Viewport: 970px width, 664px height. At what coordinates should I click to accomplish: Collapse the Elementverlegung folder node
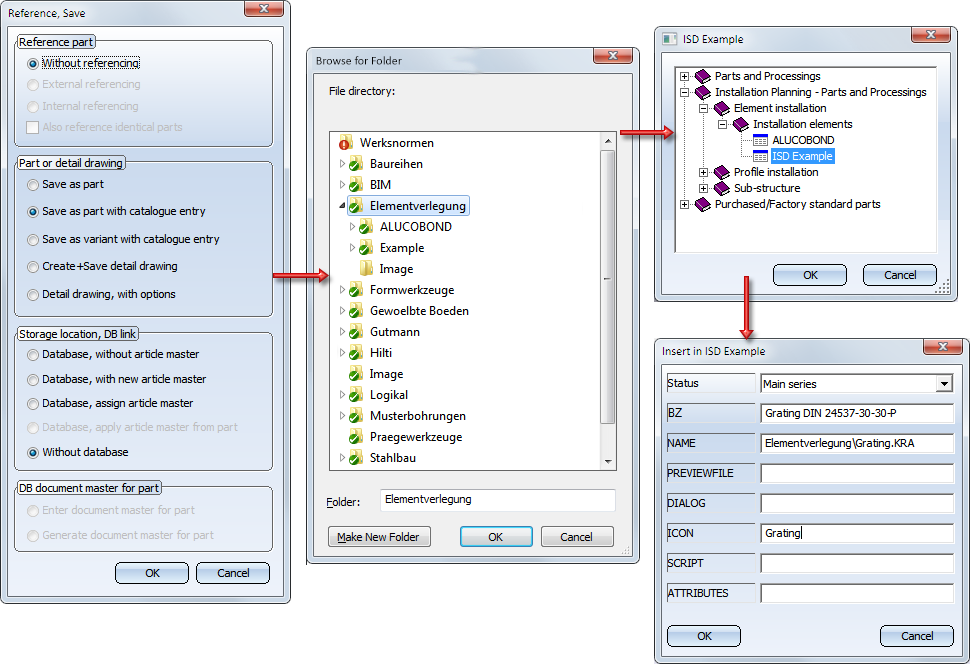tap(341, 206)
